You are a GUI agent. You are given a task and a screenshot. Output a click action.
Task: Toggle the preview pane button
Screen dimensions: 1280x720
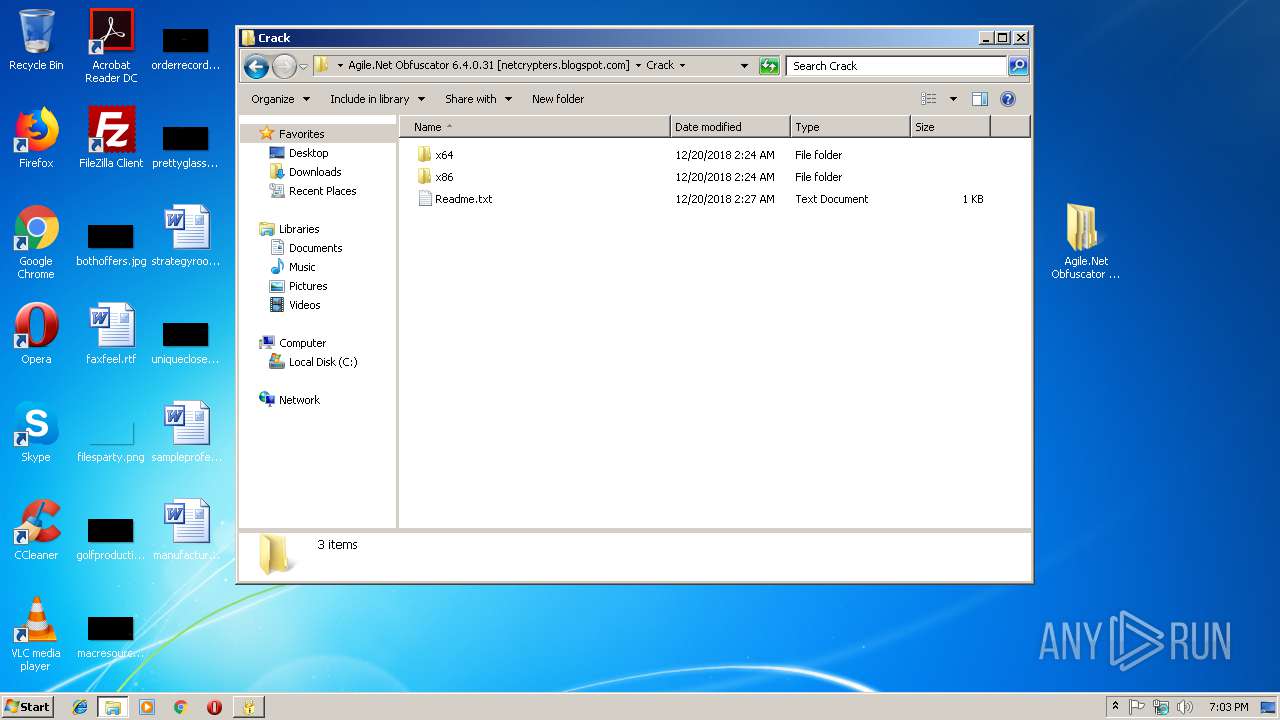click(980, 99)
